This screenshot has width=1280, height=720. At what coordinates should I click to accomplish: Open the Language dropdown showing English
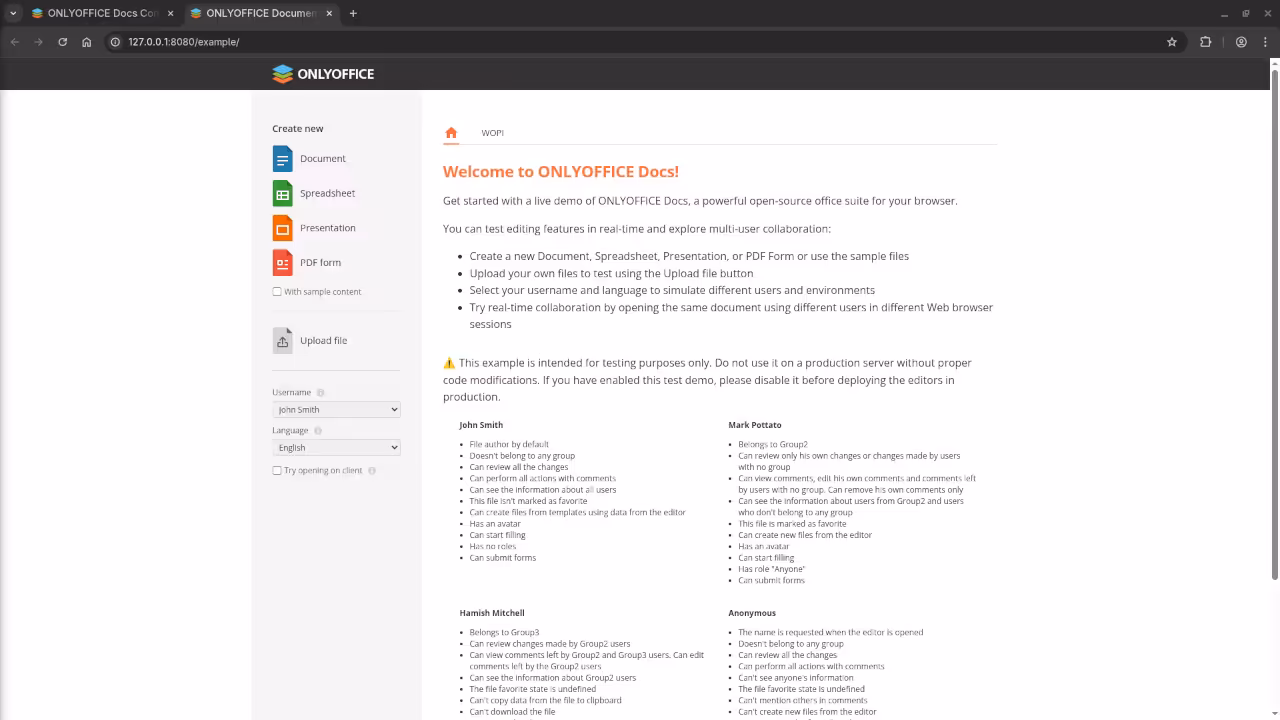(x=336, y=447)
